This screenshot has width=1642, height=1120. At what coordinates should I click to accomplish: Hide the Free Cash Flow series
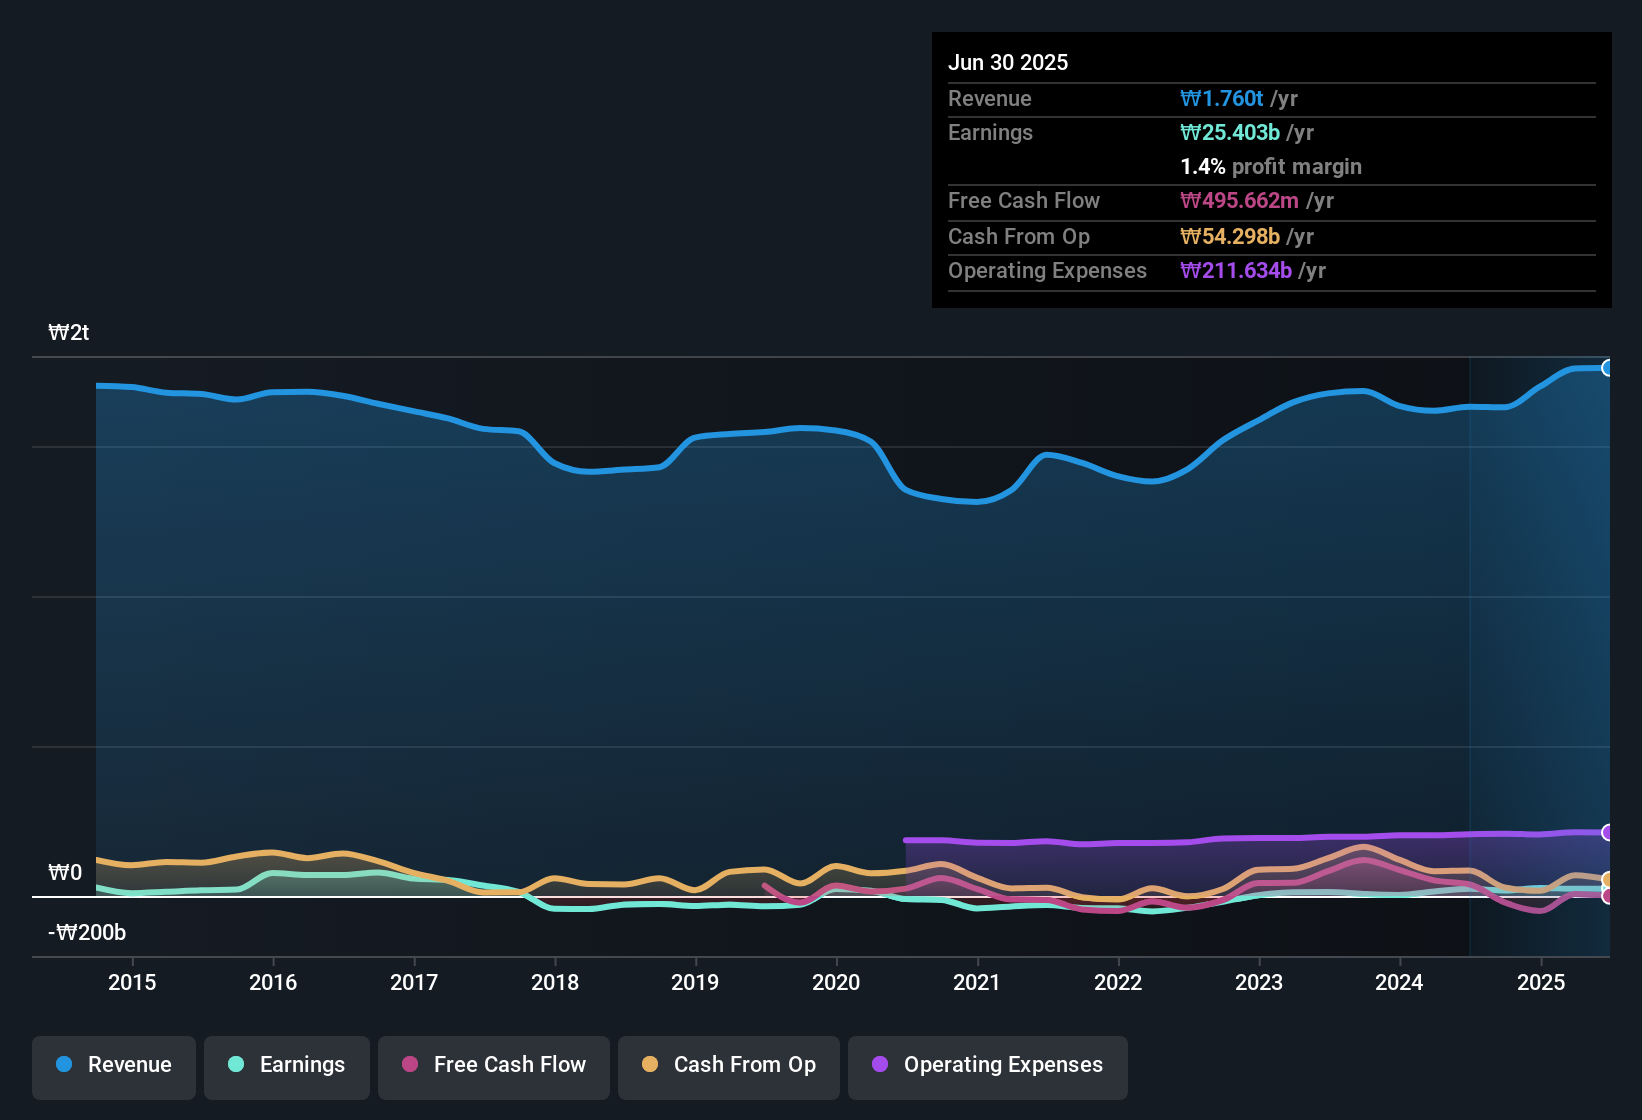(494, 1065)
